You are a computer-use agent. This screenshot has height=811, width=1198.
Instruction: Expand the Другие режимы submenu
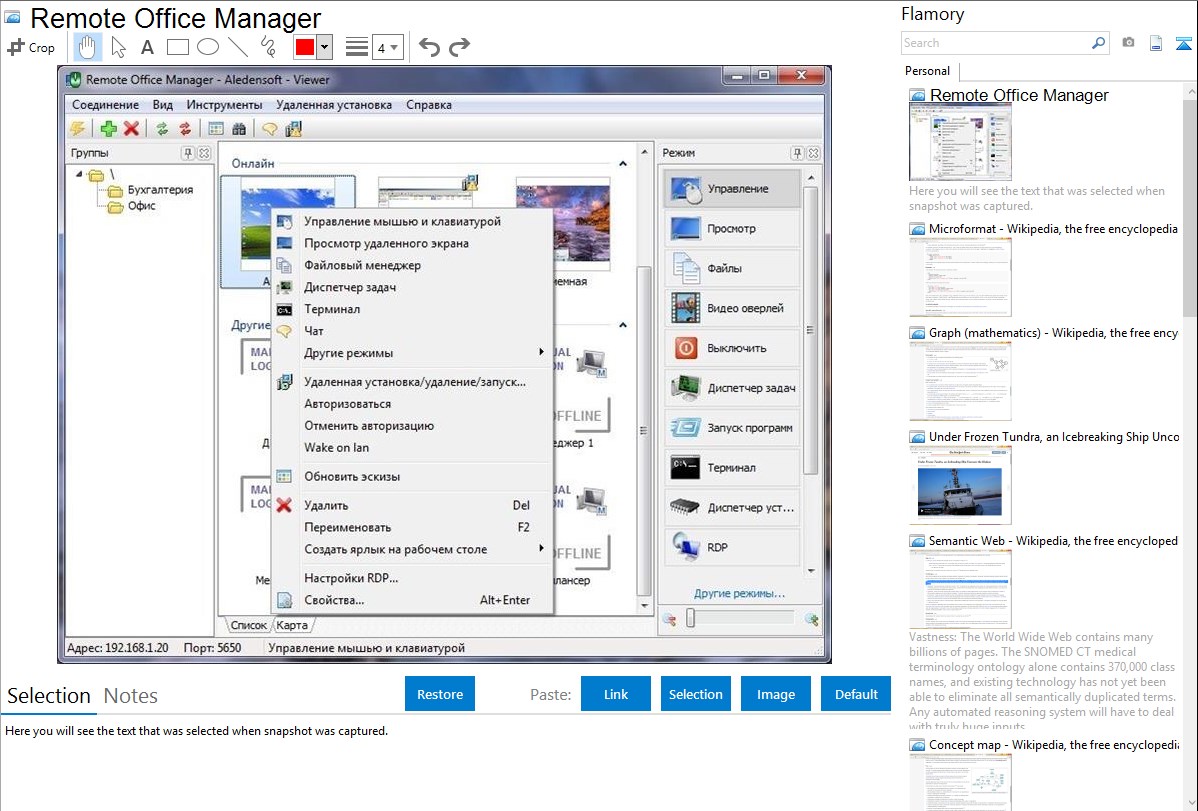(x=413, y=353)
